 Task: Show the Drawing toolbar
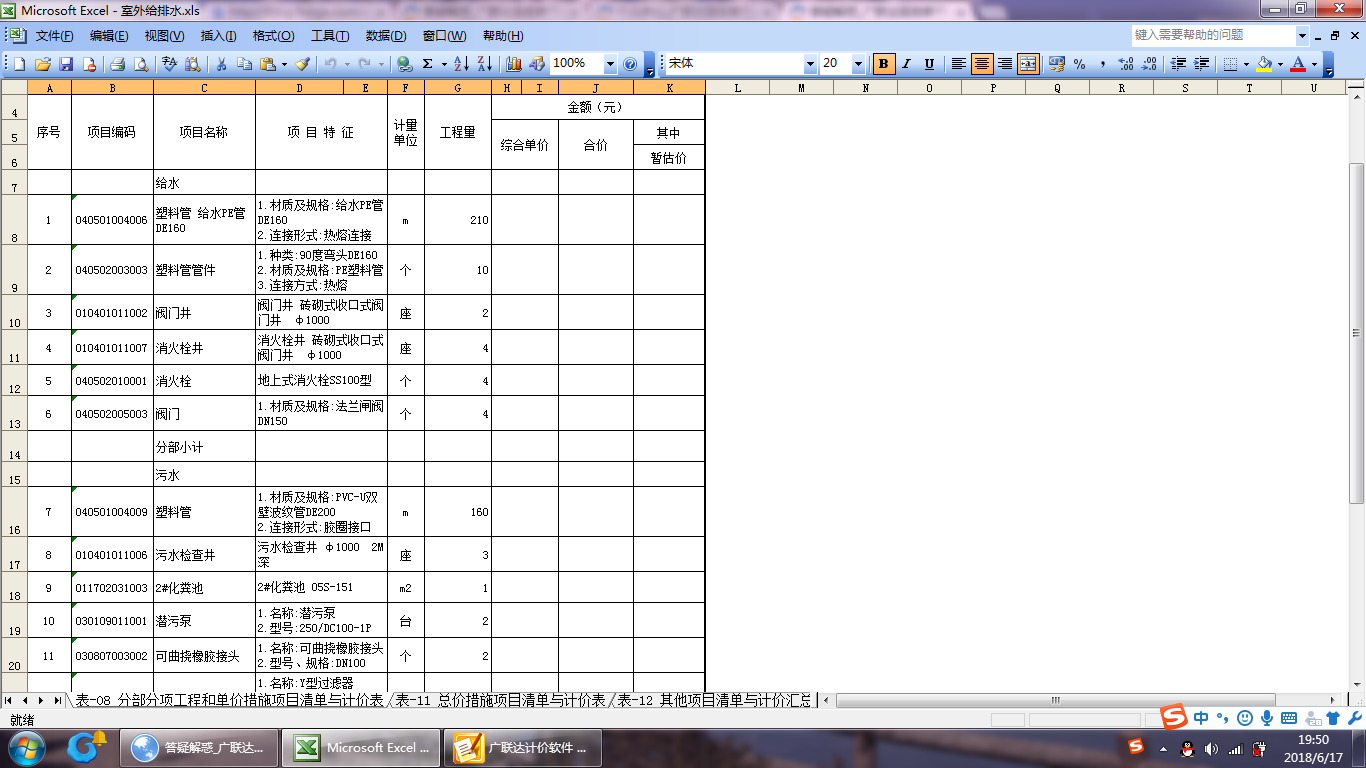[537, 63]
